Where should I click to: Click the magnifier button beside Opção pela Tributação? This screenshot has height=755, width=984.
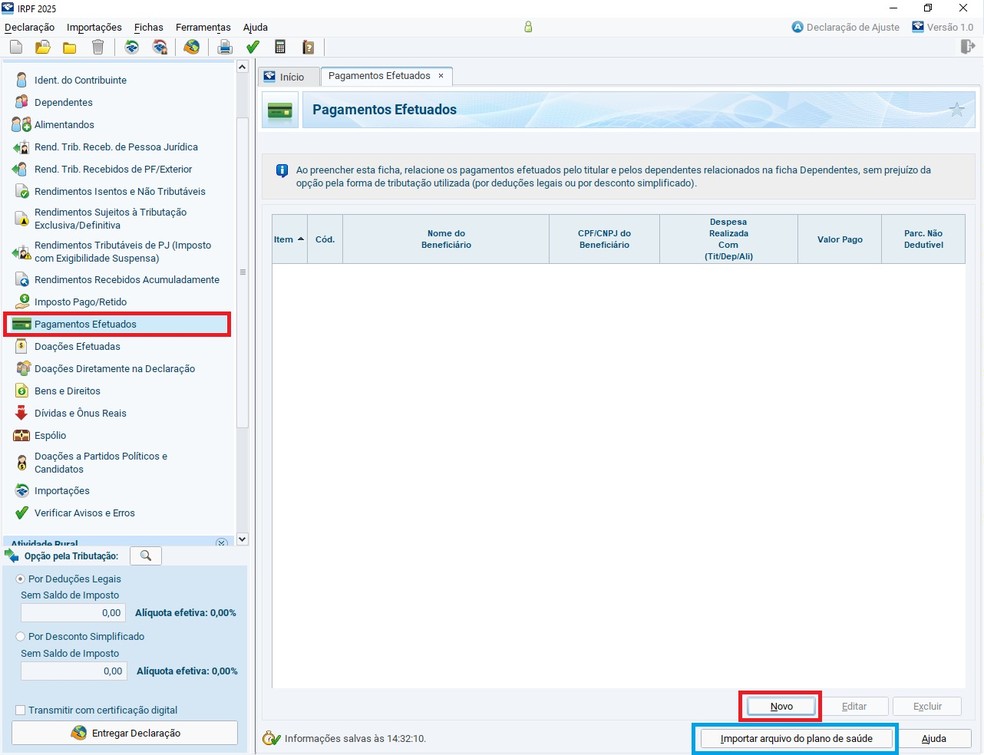tap(145, 556)
